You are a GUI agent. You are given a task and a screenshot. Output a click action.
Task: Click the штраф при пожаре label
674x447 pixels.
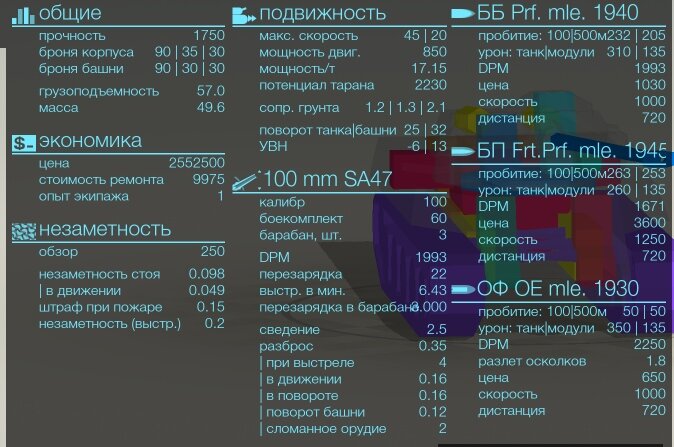click(101, 307)
